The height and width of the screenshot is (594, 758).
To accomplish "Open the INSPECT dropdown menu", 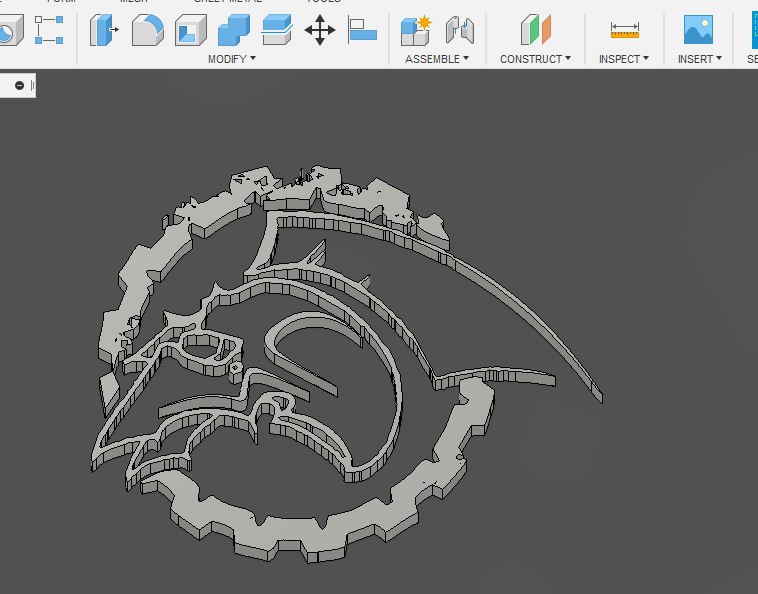I will click(x=624, y=59).
